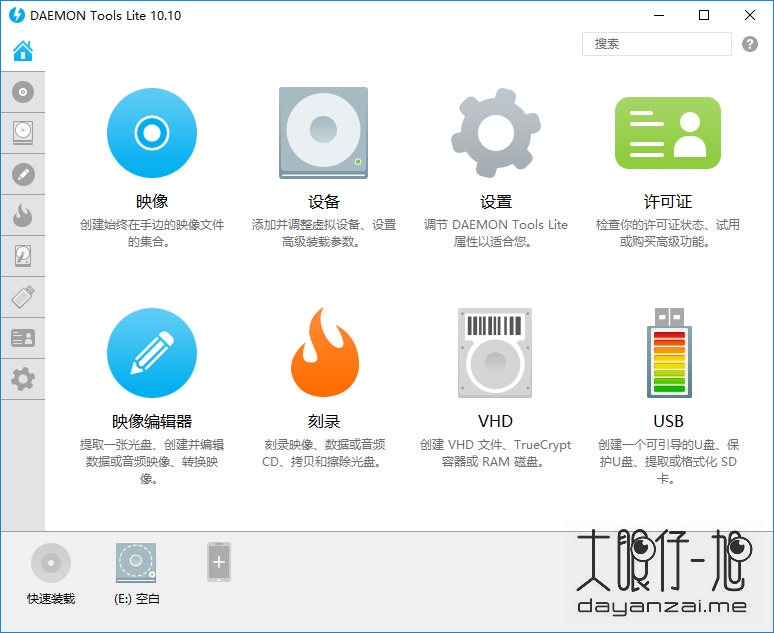Open the 刻录 label link
This screenshot has height=633, width=774.
[324, 421]
